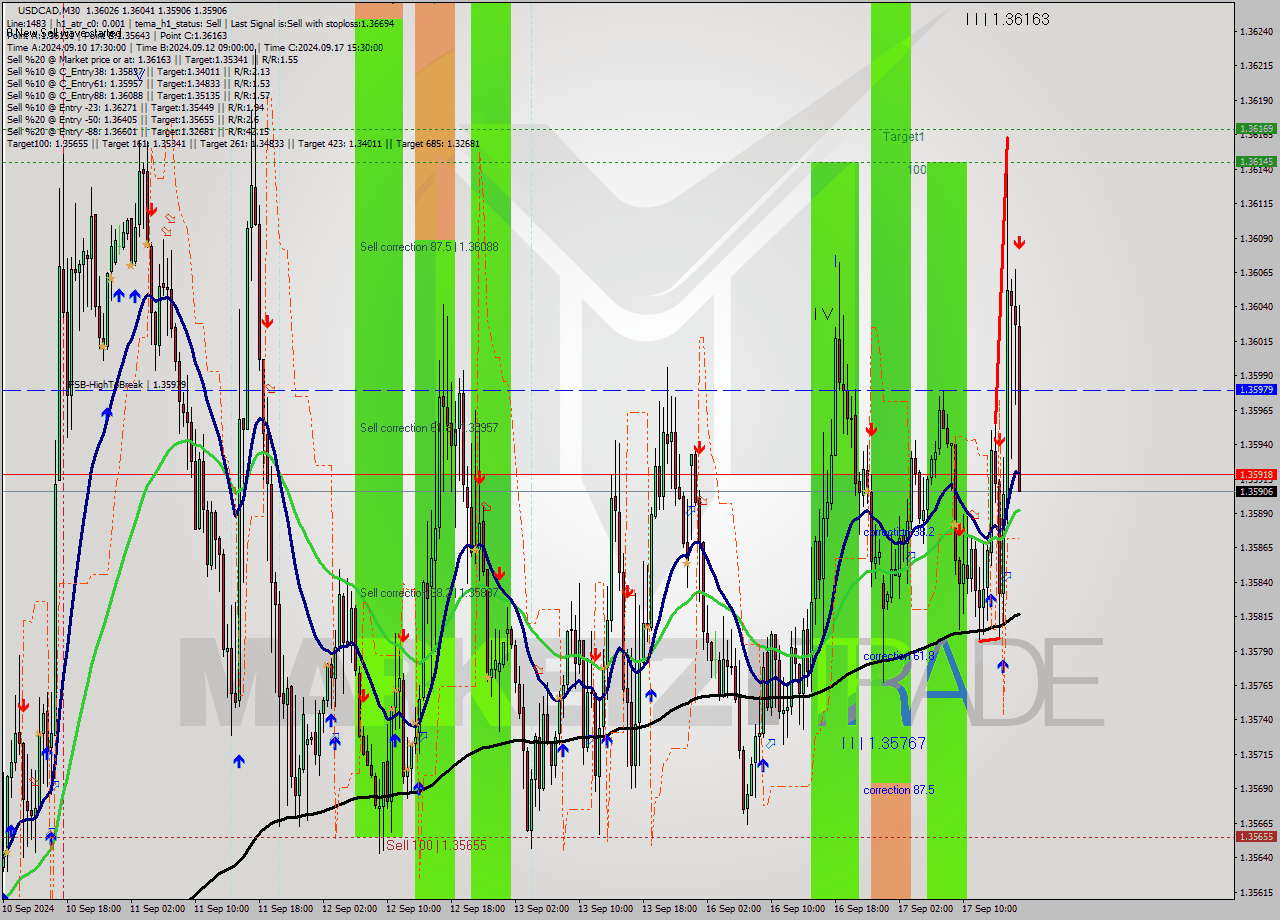This screenshot has height=920, width=1280.
Task: Click the gray 1.35906 current price tag
Action: (x=1255, y=491)
